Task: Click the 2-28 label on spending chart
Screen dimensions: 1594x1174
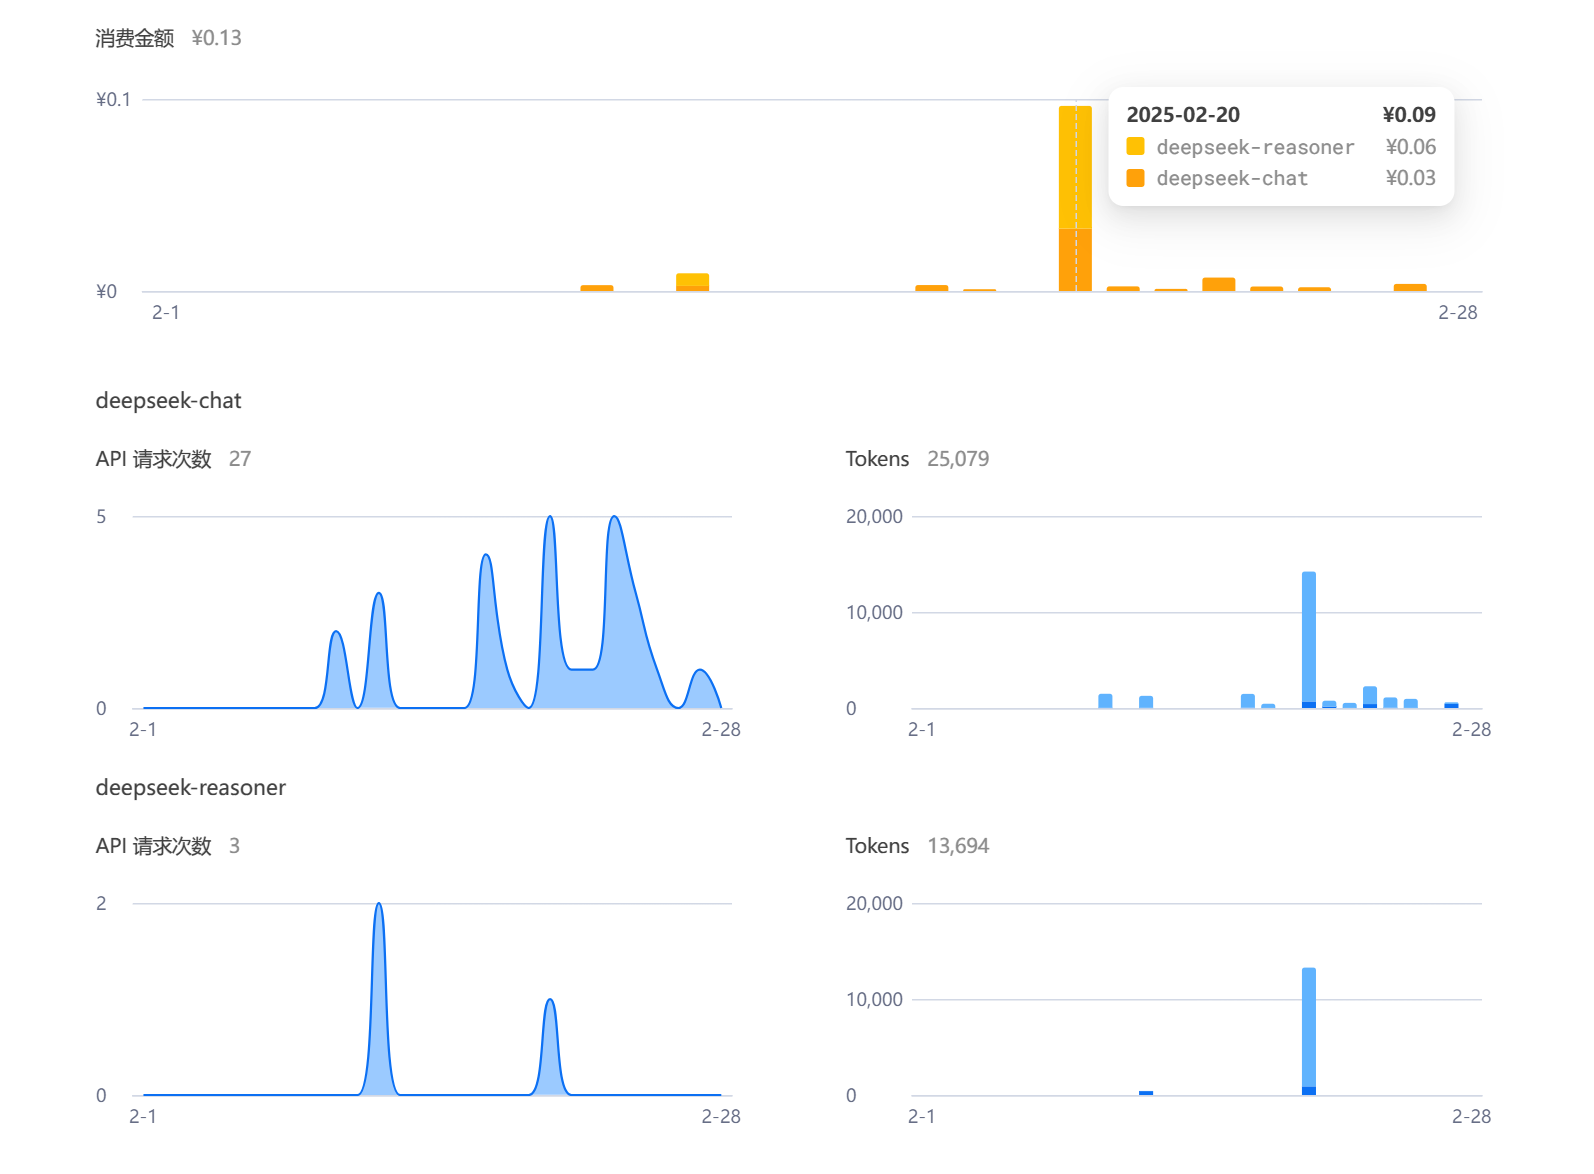Action: tap(1457, 313)
